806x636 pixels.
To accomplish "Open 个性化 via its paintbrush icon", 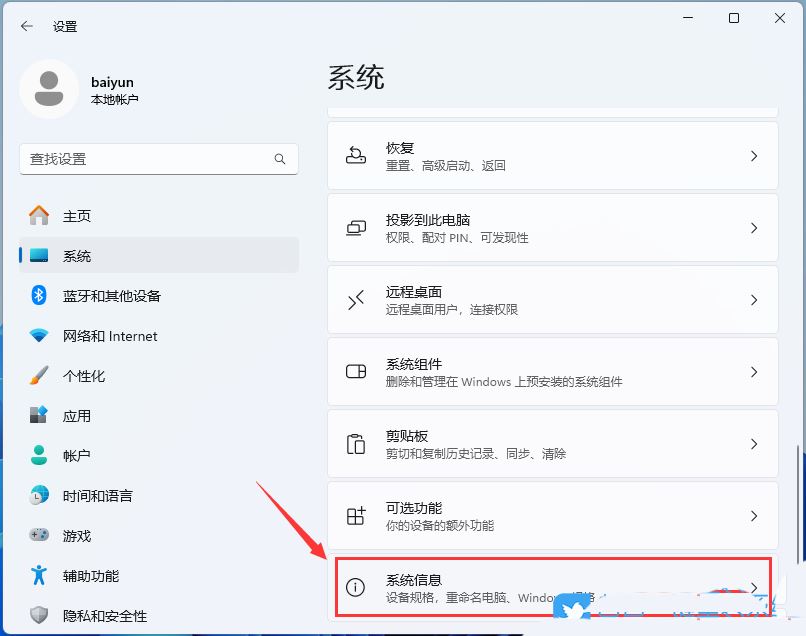I will 37,376.
